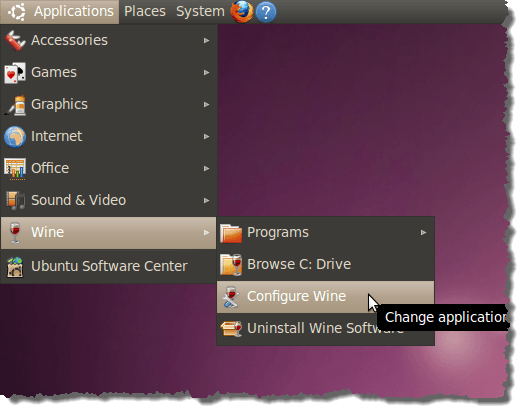Image resolution: width=525 pixels, height=413 pixels.
Task: Choose Uninstall Wine Software
Action: click(325, 329)
